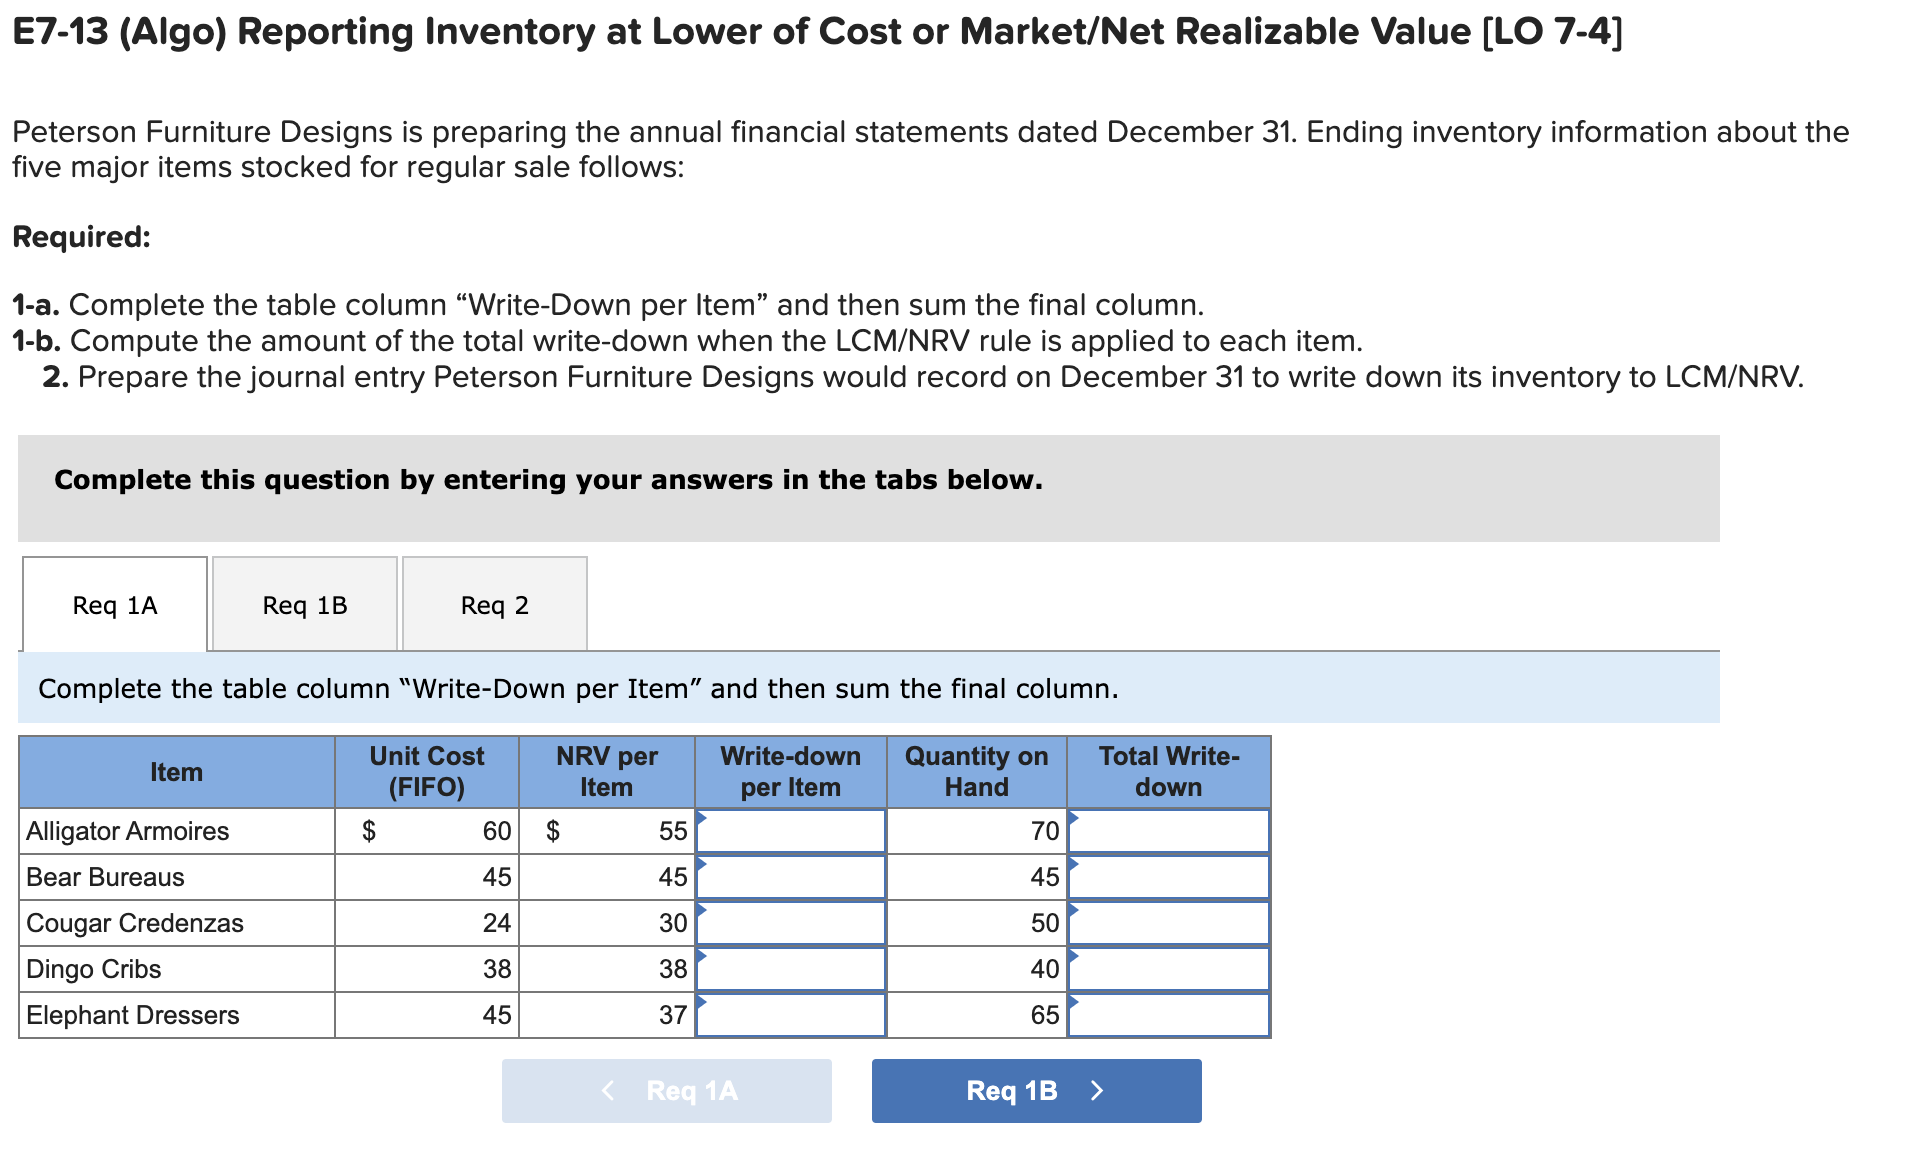Click the Quantity on Hand column header
Viewport: 1906px width, 1150px height.
975,771
